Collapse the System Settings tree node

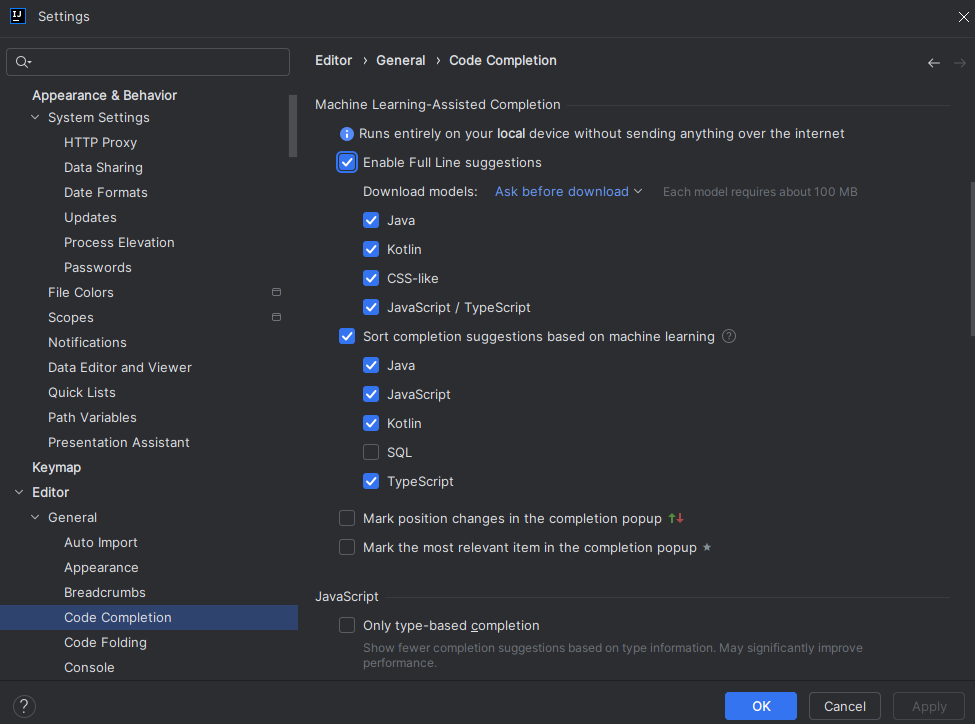(x=35, y=118)
